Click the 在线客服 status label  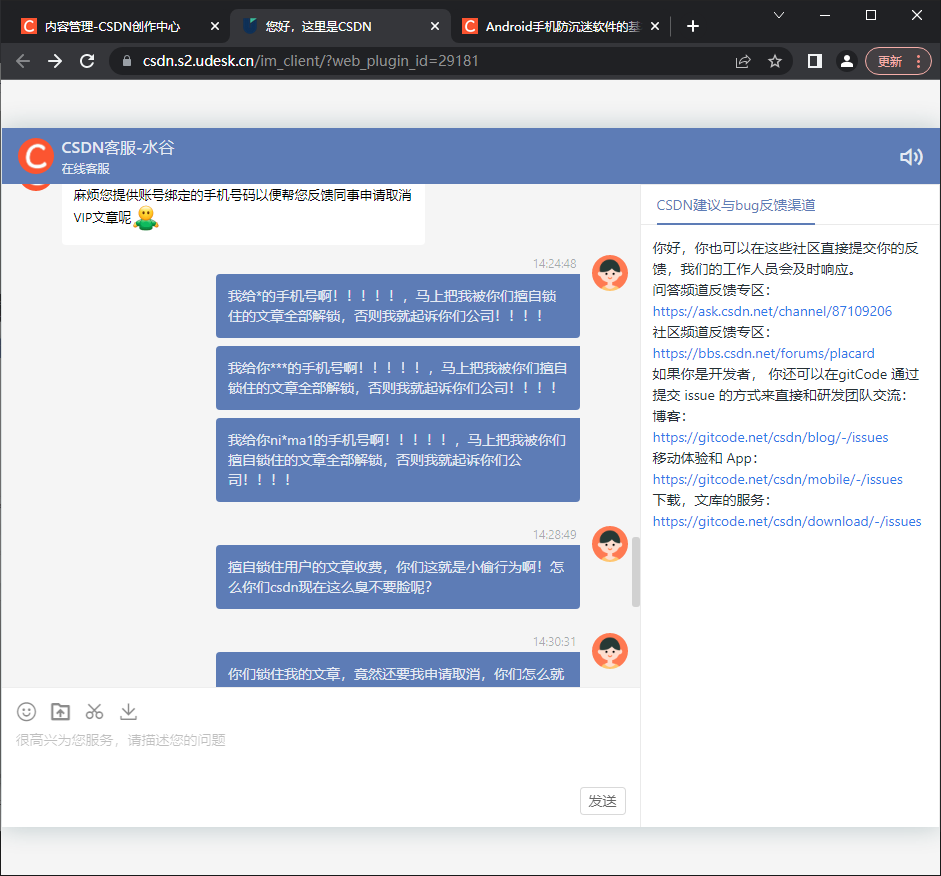click(x=85, y=169)
